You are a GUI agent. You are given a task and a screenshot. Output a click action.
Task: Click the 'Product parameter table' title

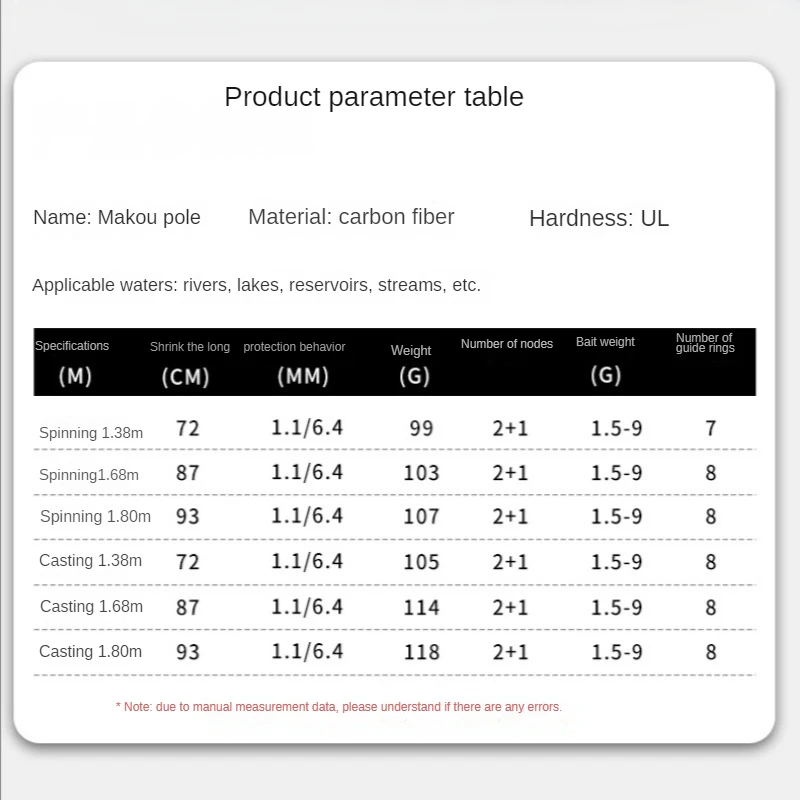374,97
